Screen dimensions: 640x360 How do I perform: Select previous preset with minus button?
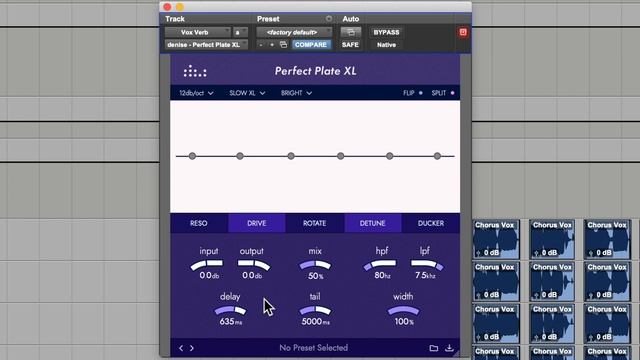click(x=261, y=44)
